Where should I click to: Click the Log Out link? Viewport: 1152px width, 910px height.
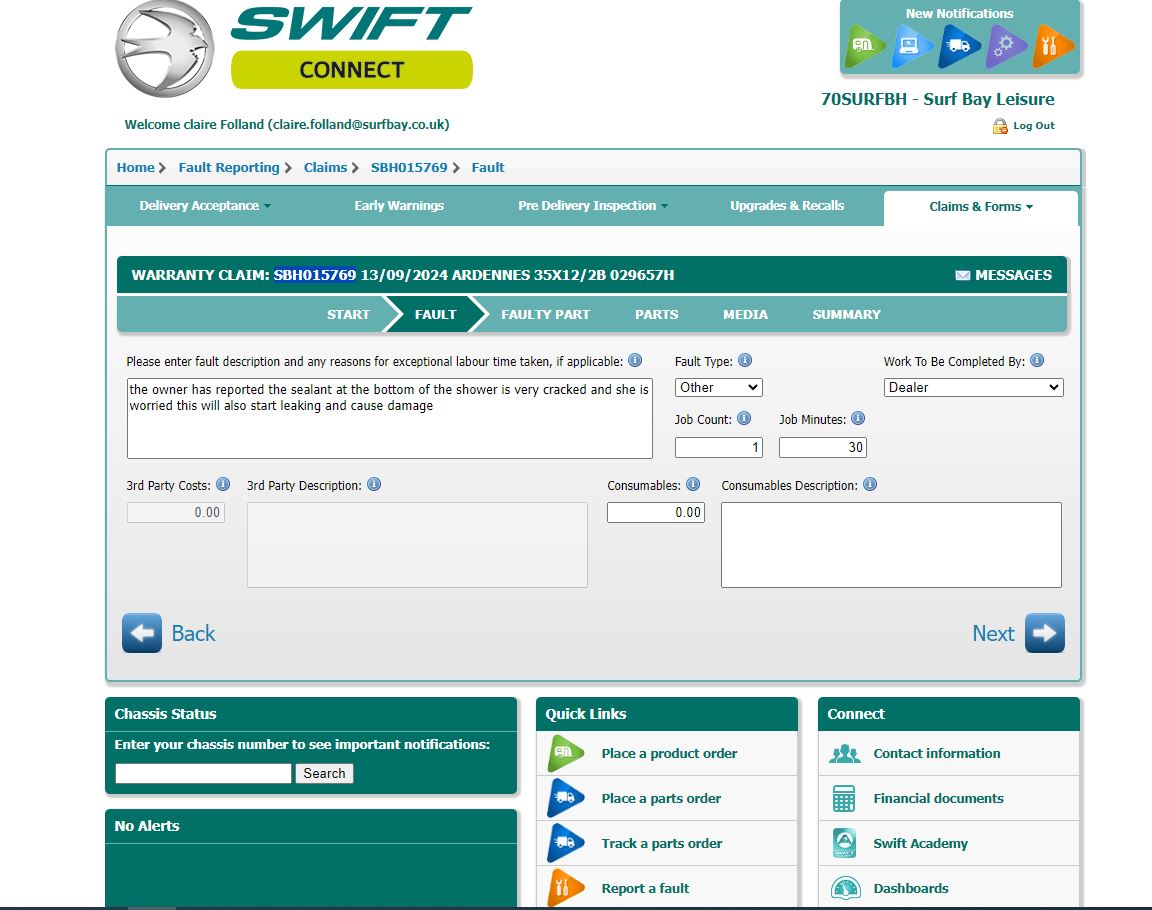(x=1034, y=126)
